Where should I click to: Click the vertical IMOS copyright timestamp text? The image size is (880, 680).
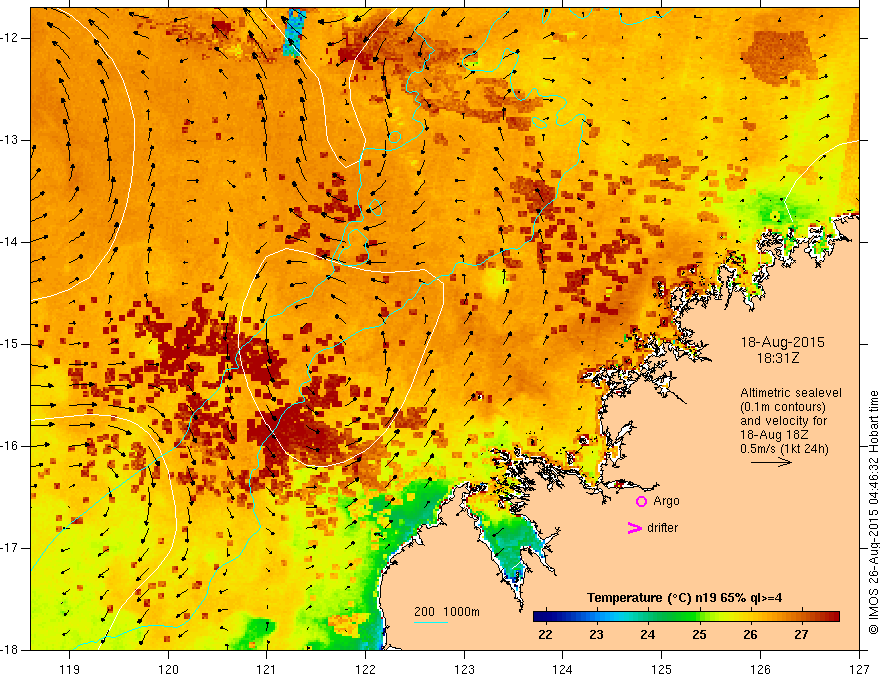873,512
